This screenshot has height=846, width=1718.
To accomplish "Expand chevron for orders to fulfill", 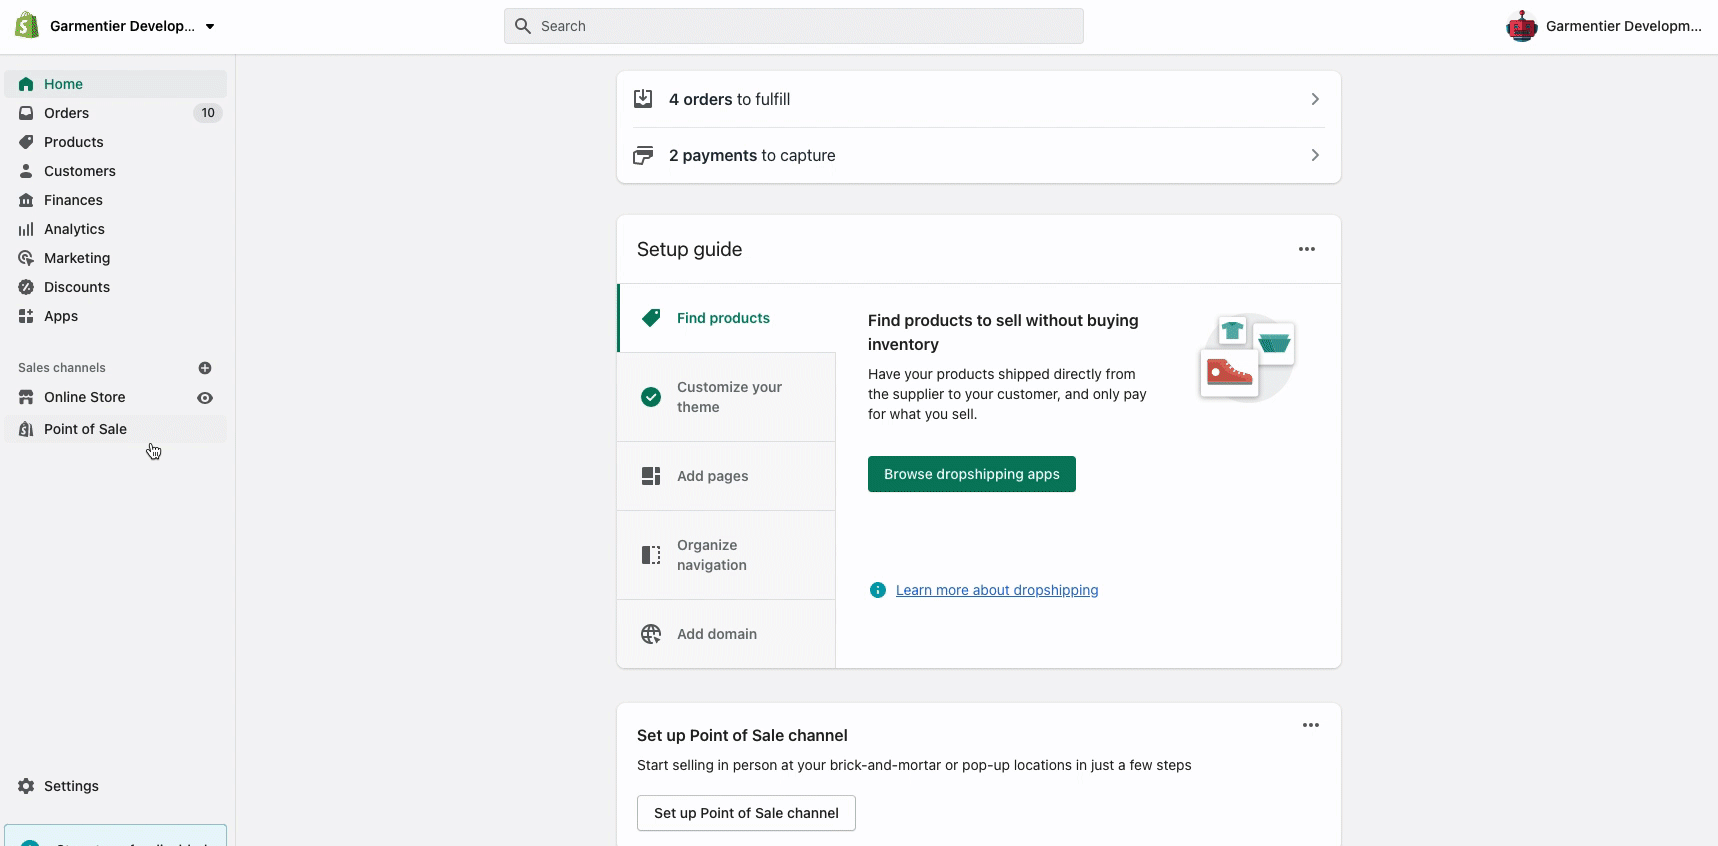I will [1315, 99].
